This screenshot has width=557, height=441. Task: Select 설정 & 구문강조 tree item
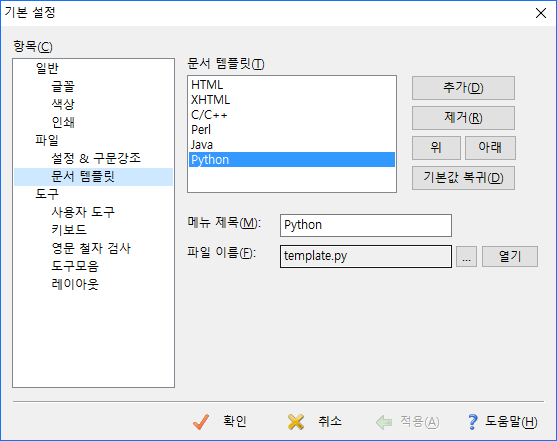(96, 158)
